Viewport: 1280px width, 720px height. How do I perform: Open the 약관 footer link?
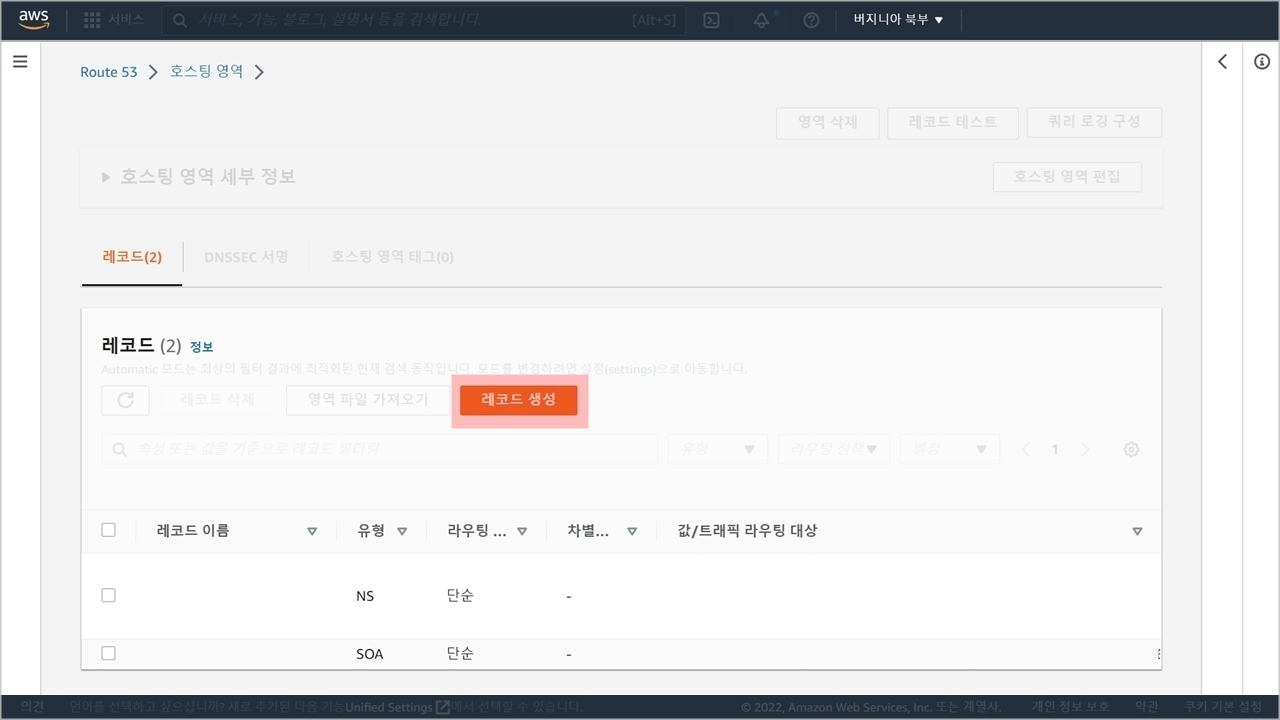click(1147, 707)
